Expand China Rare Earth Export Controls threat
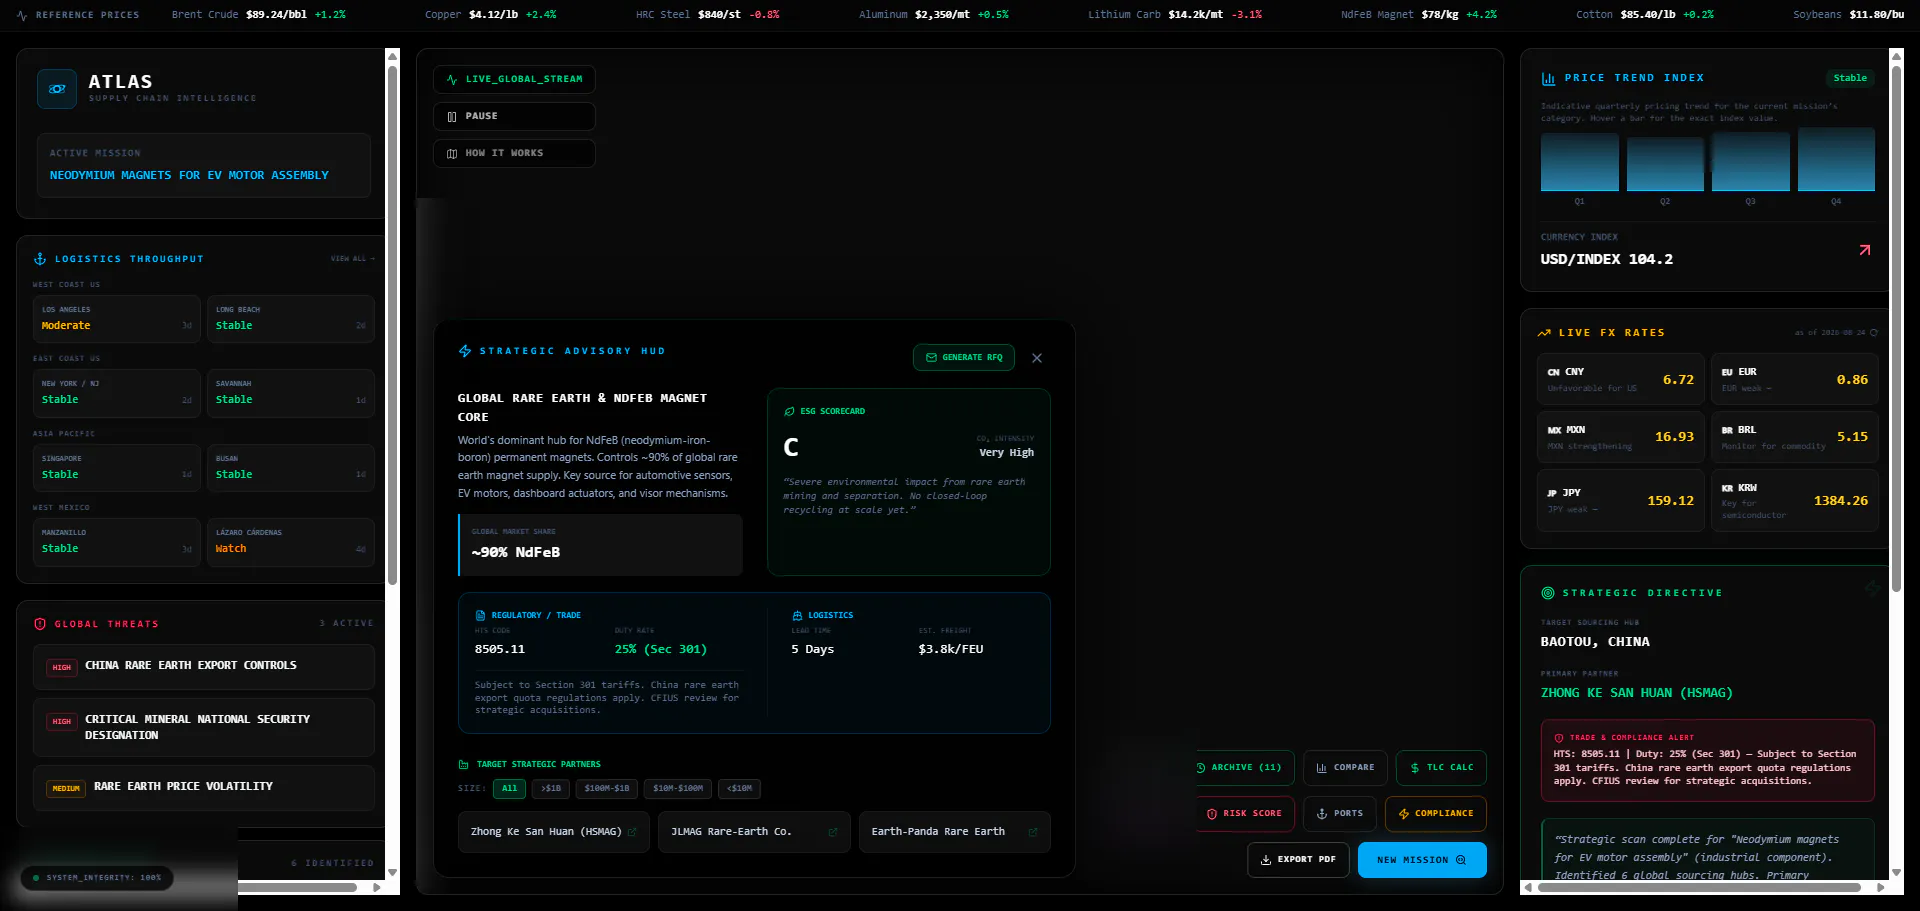The image size is (1920, 911). (204, 667)
